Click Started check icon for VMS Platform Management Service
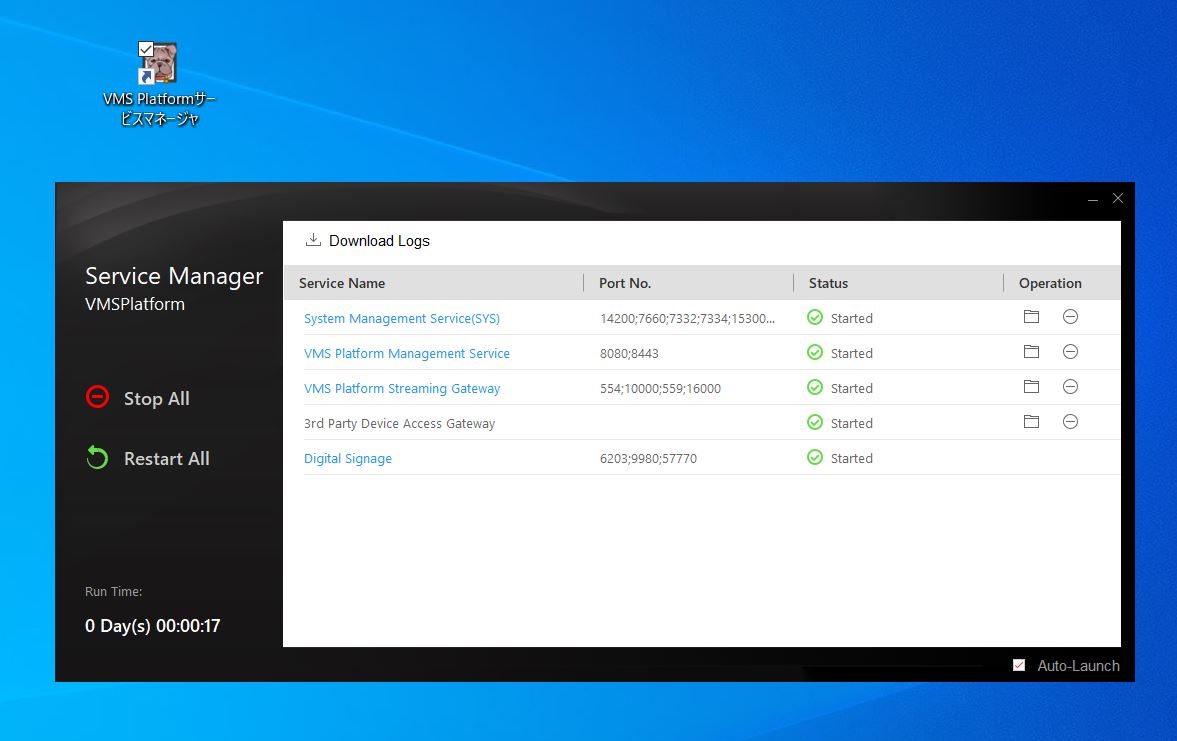This screenshot has height=741, width=1177. click(x=814, y=352)
